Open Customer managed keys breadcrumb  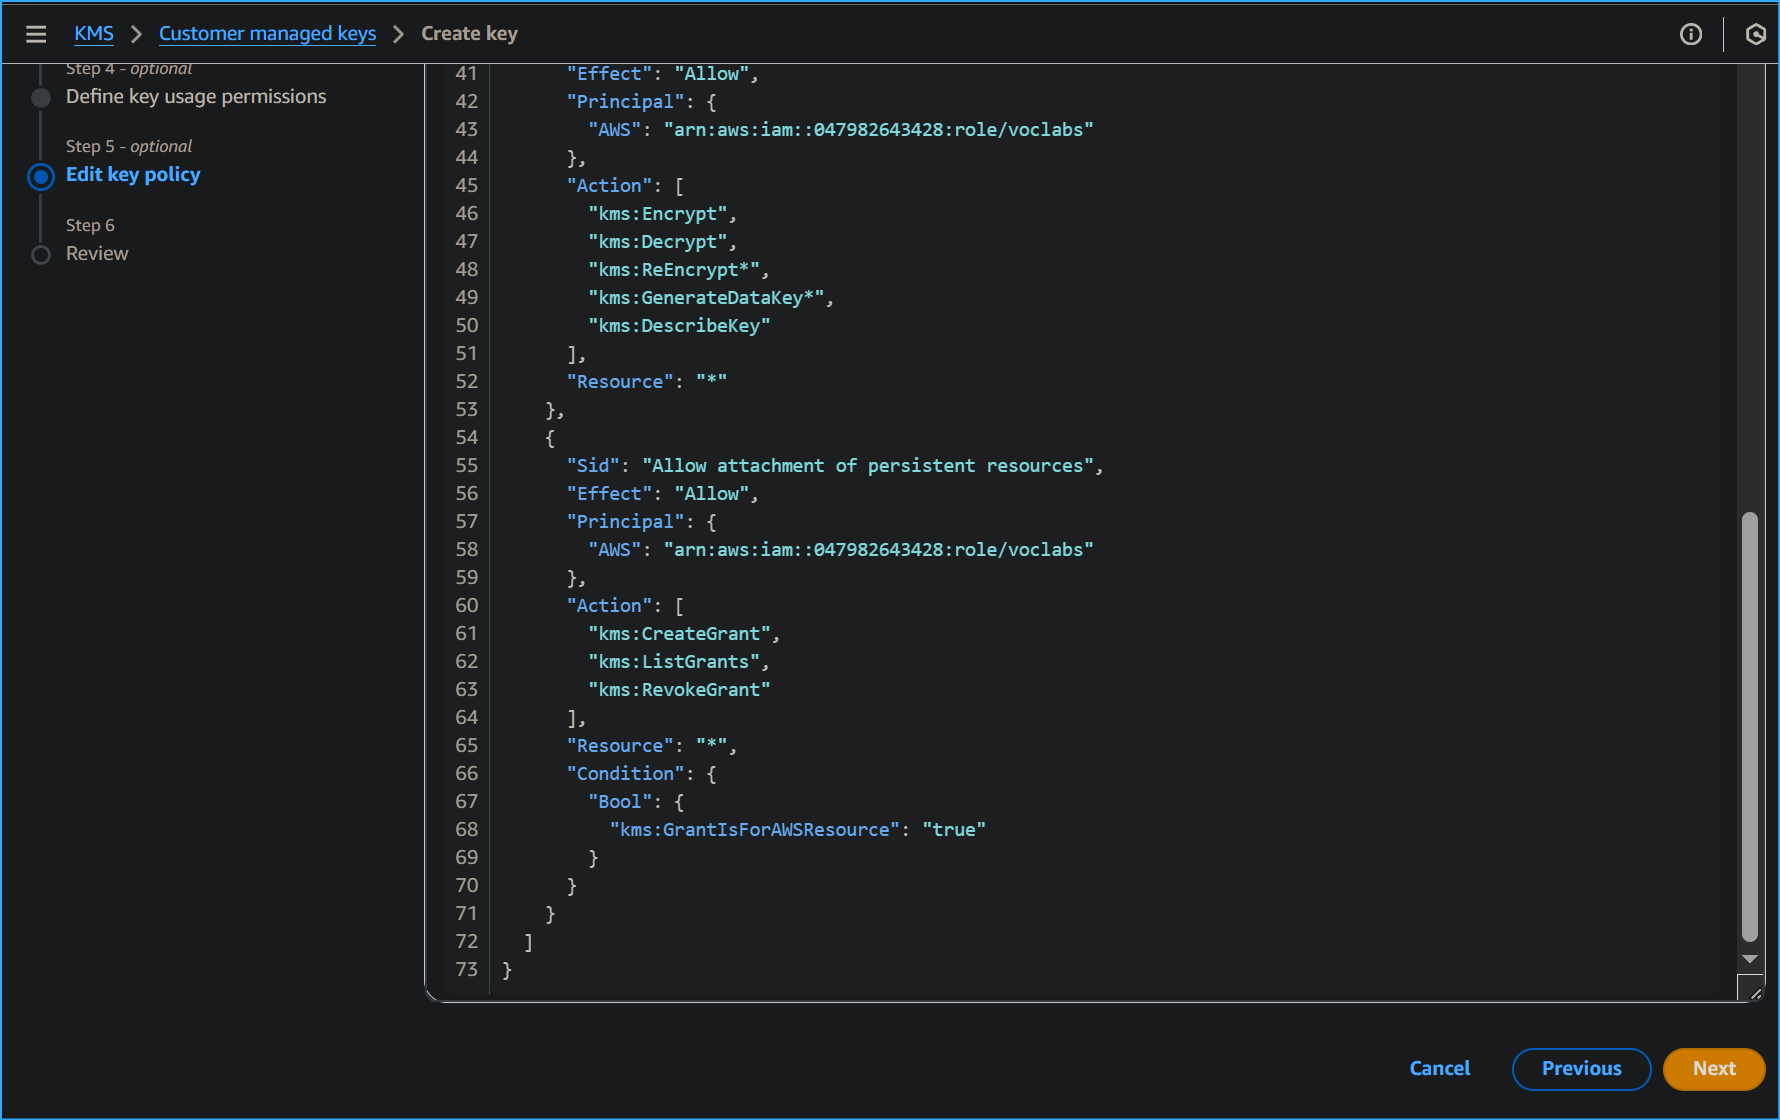coord(267,34)
